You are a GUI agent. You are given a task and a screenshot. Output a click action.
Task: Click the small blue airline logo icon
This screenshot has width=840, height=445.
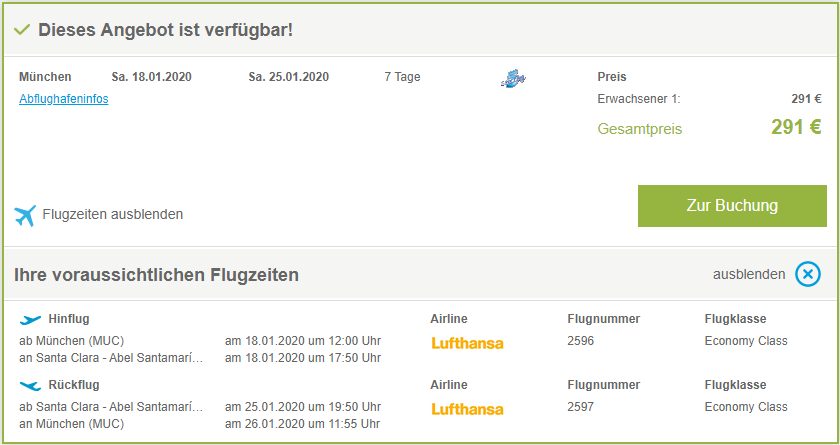(x=513, y=79)
